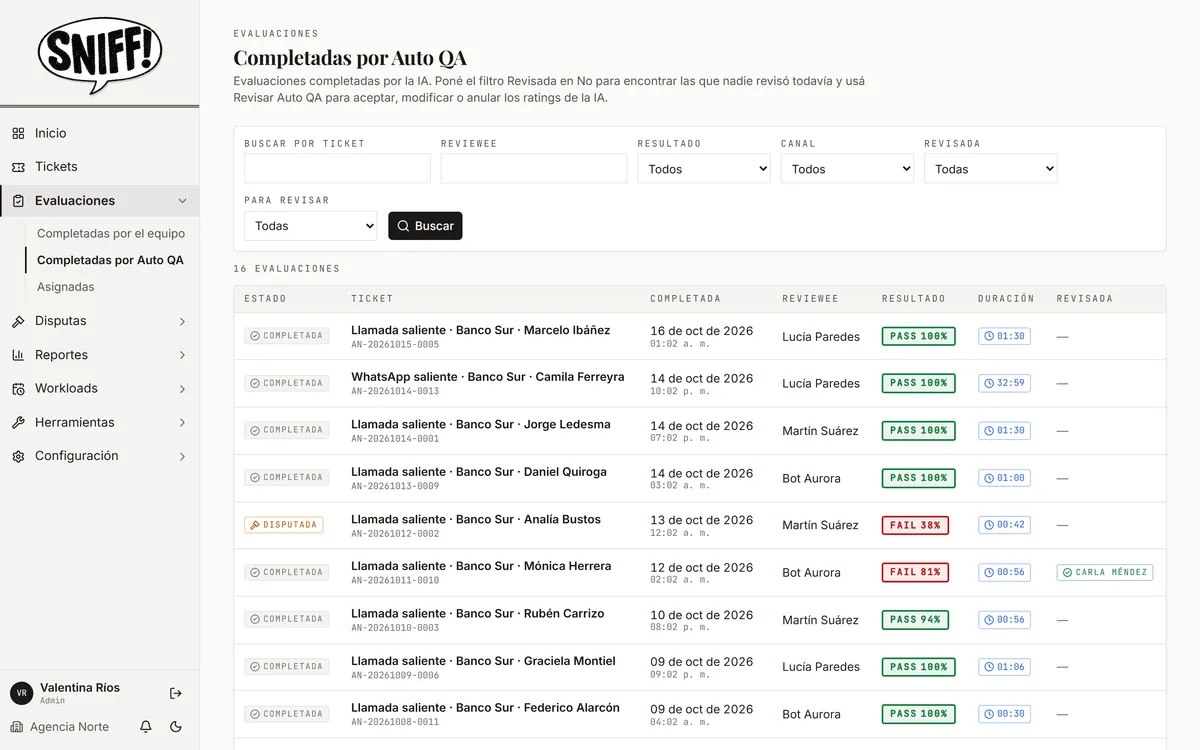Click the VR user avatar
Image resolution: width=1200 pixels, height=750 pixels.
pyautogui.click(x=21, y=693)
